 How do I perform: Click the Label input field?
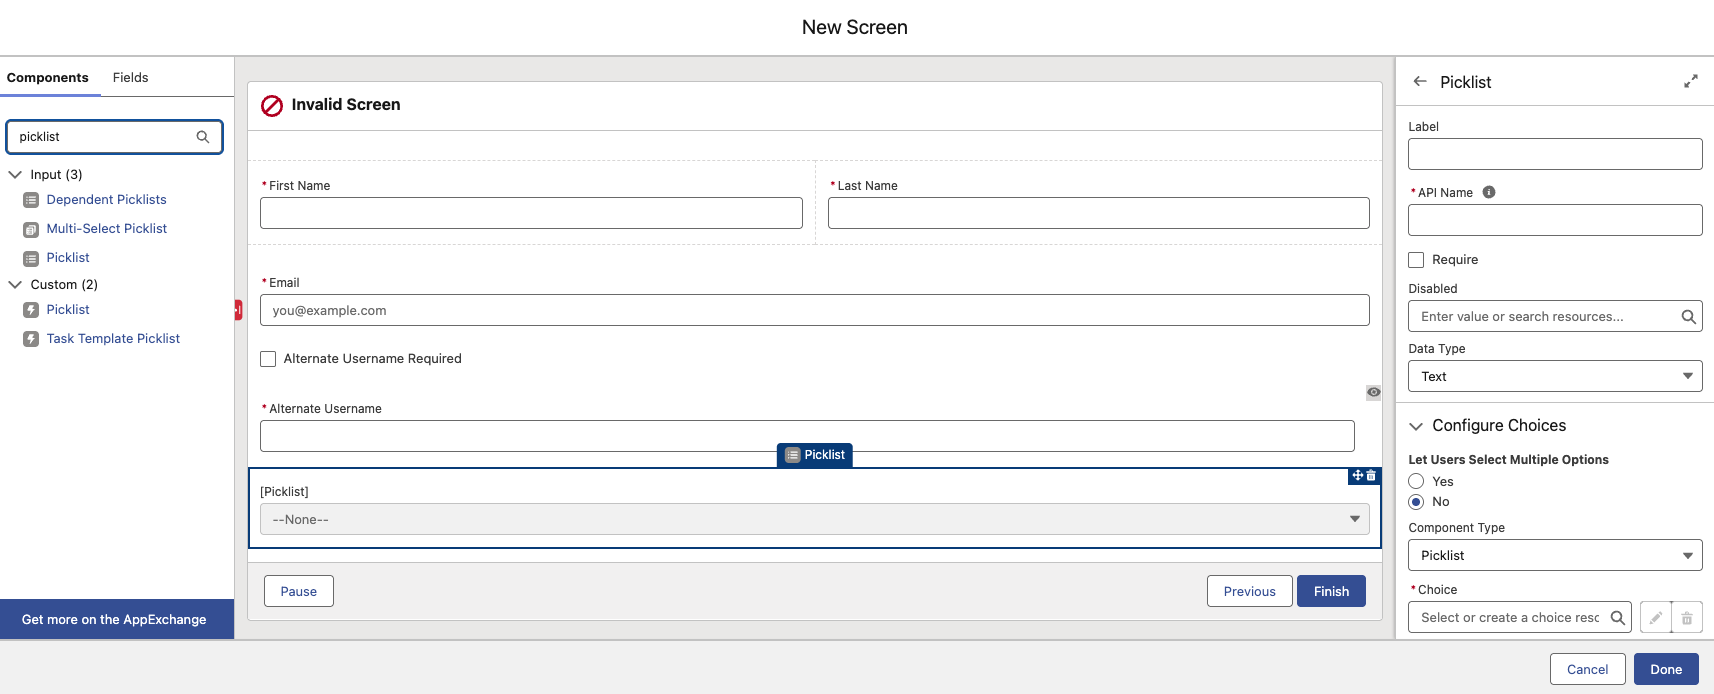[x=1555, y=154]
